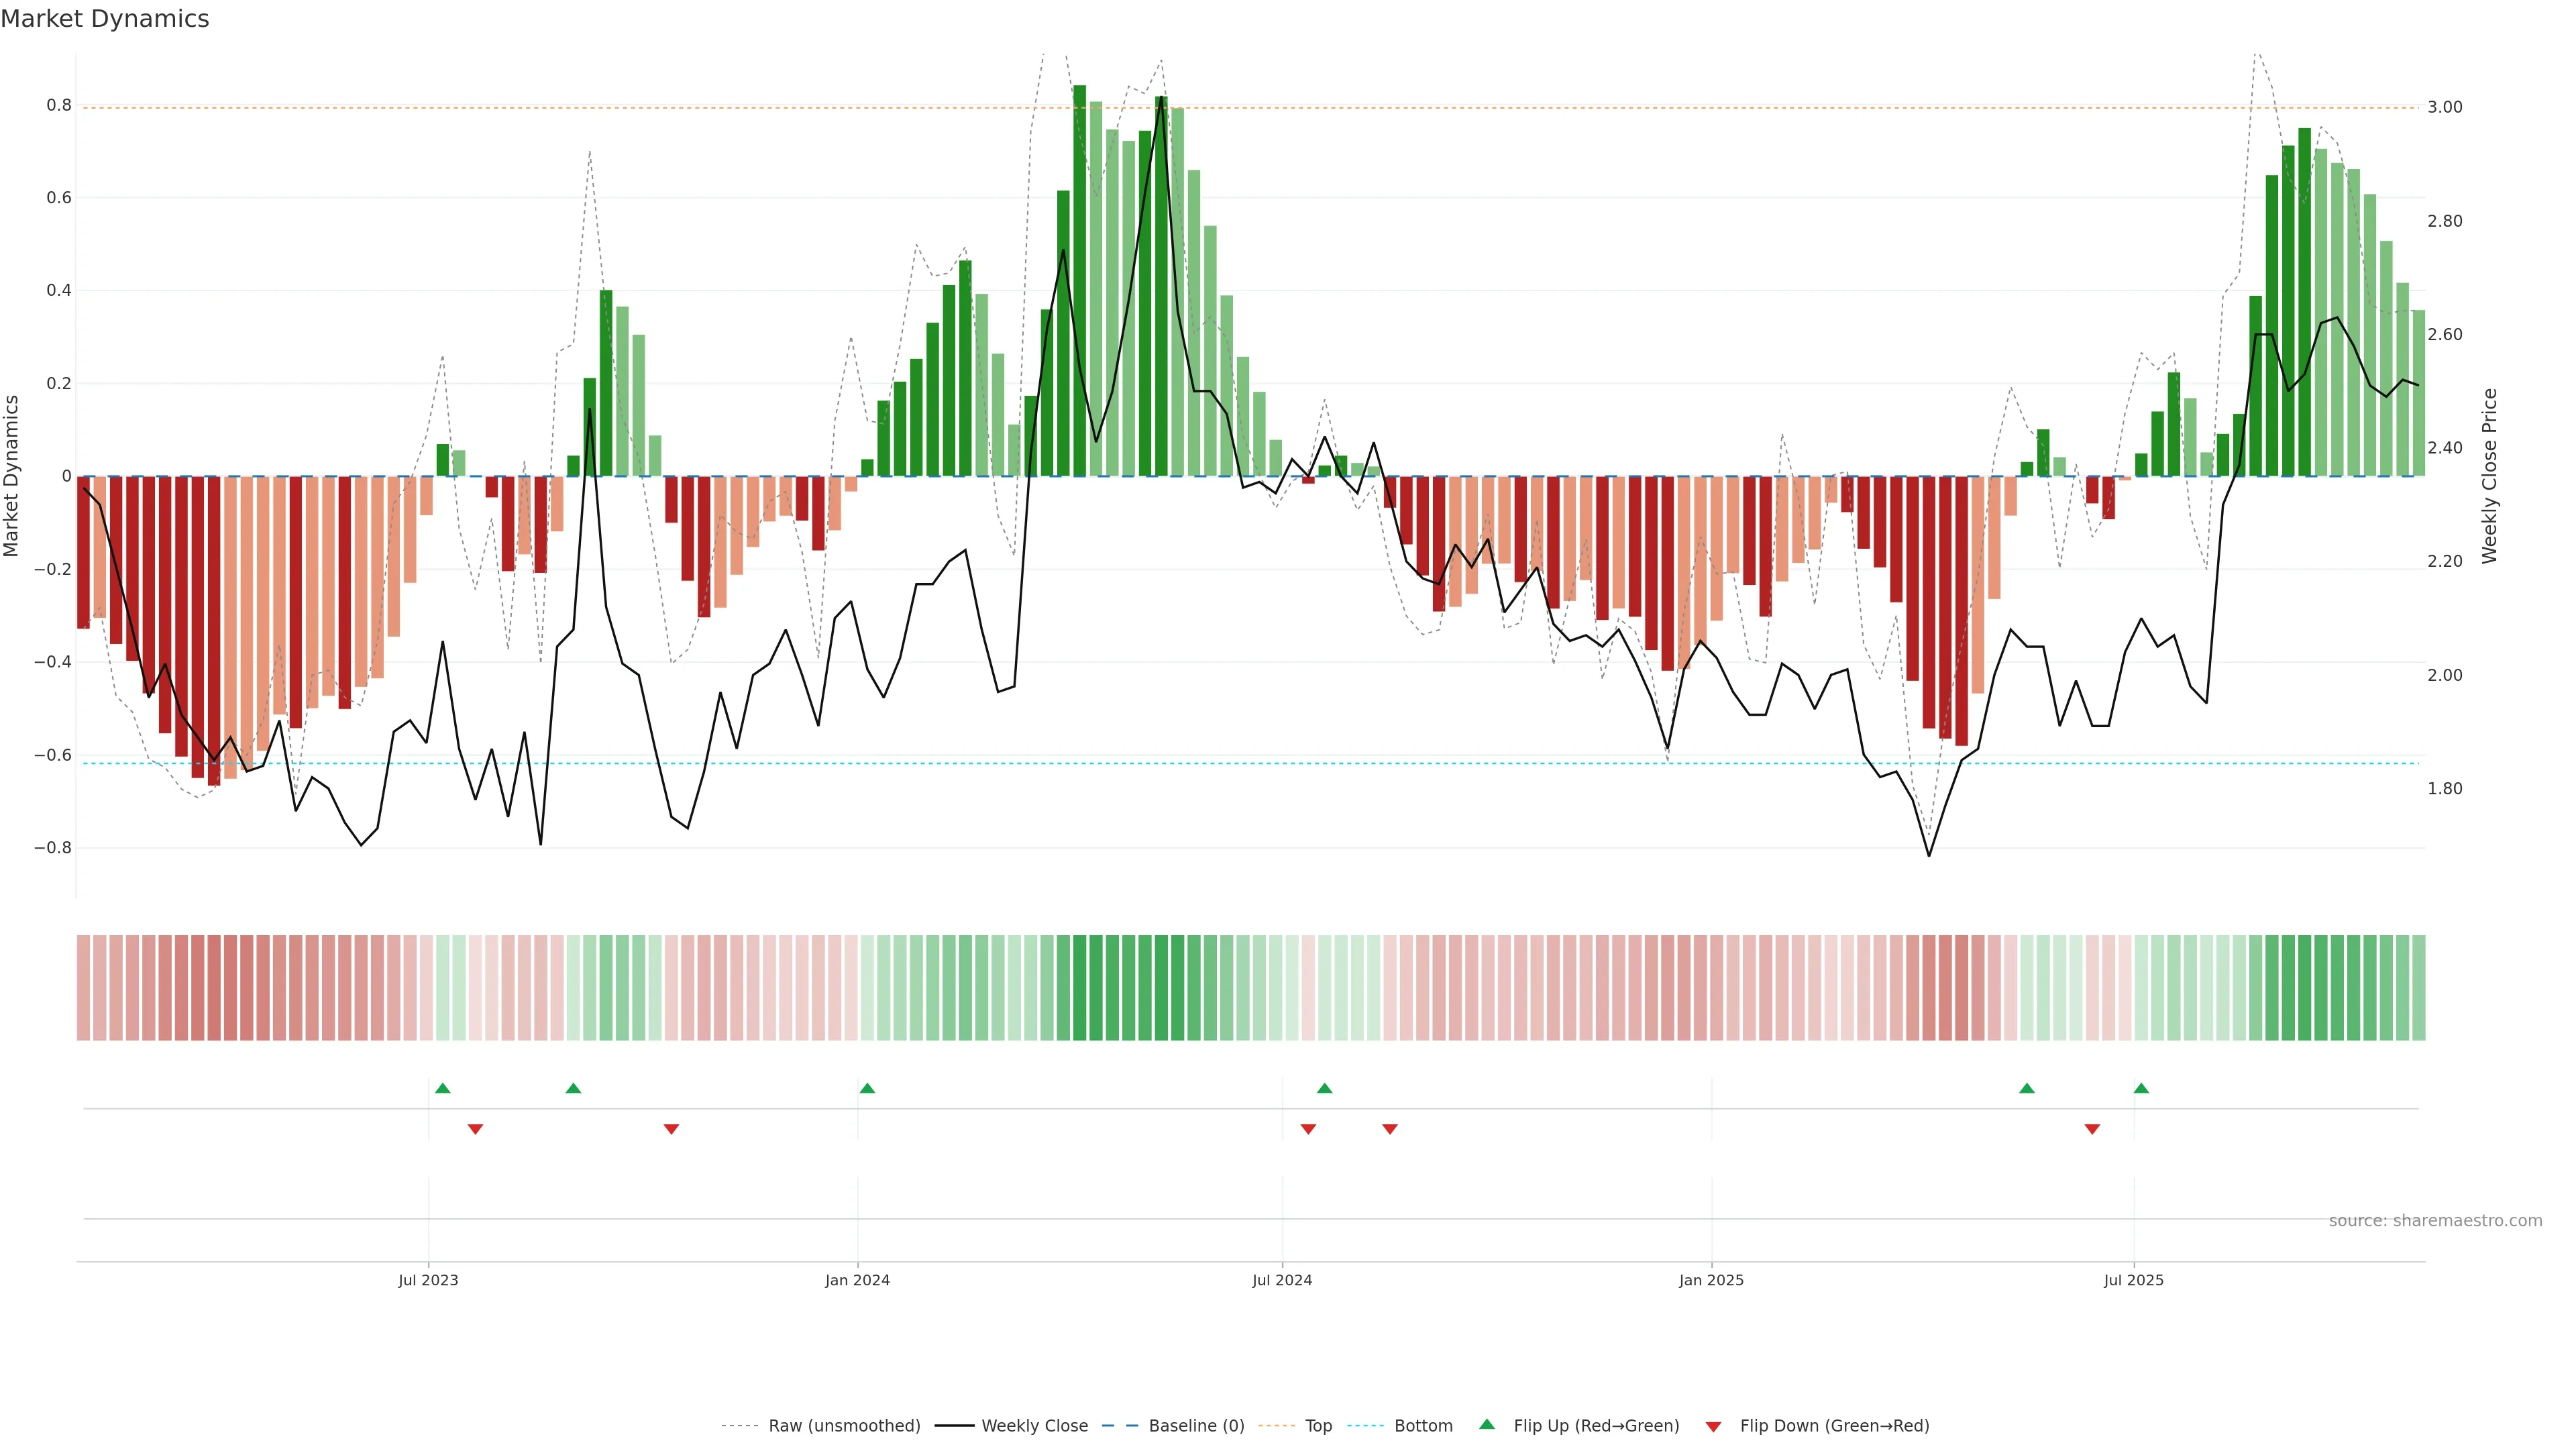The width and height of the screenshot is (2576, 1449).
Task: Click the green flip-up marker at Jul 2025
Action: [2141, 1088]
